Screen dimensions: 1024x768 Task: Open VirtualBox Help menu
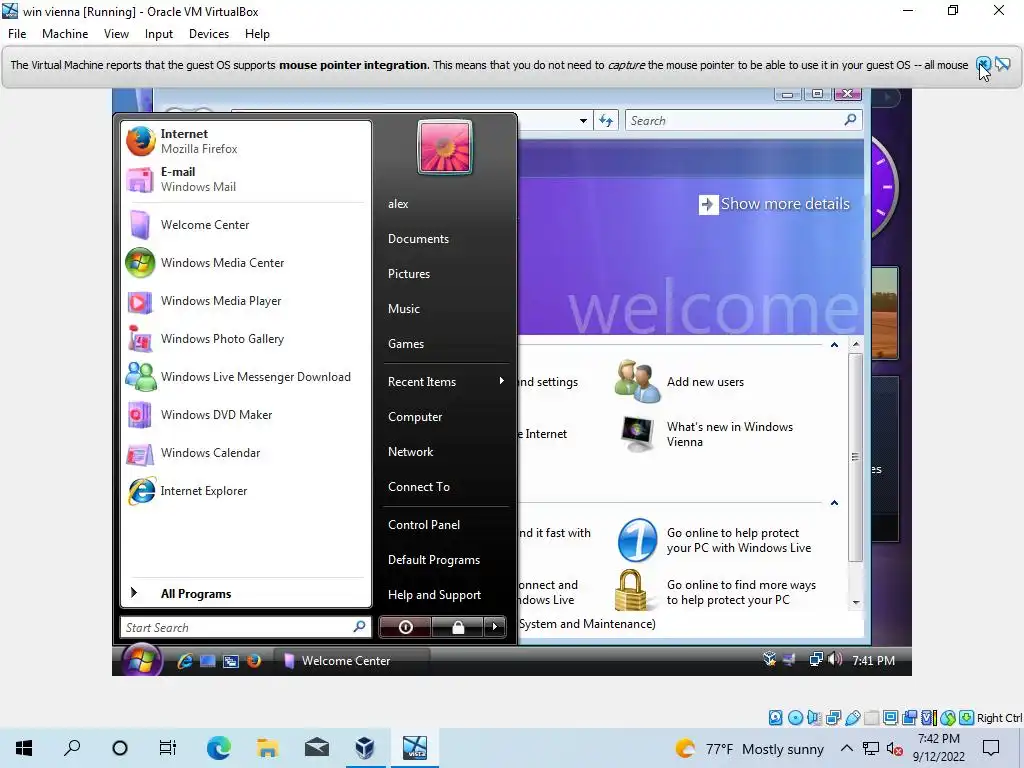coord(257,34)
